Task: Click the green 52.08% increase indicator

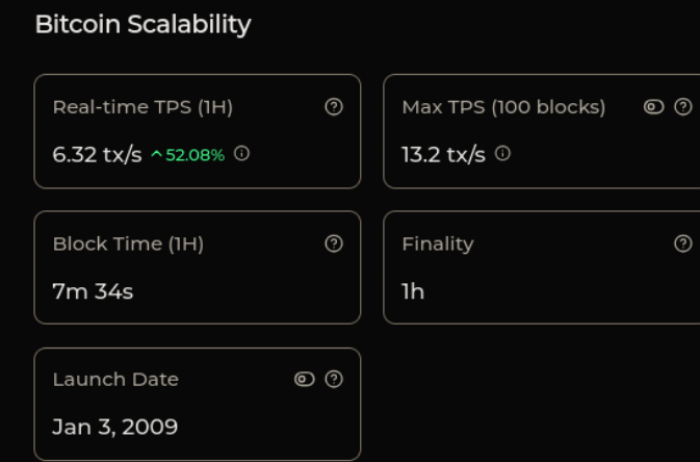Action: [x=188, y=155]
